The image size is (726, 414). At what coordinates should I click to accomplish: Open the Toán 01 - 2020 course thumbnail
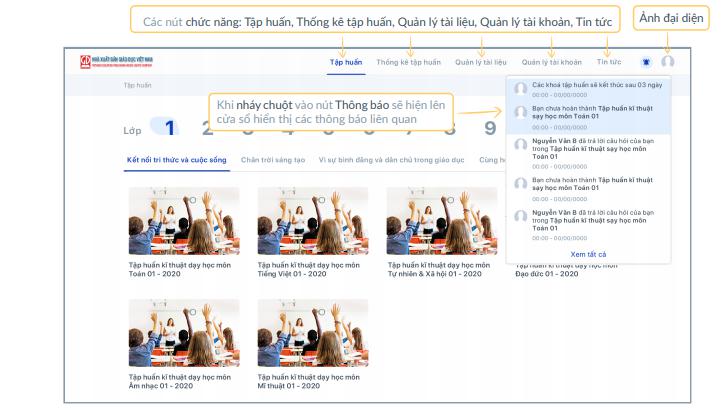[184, 221]
